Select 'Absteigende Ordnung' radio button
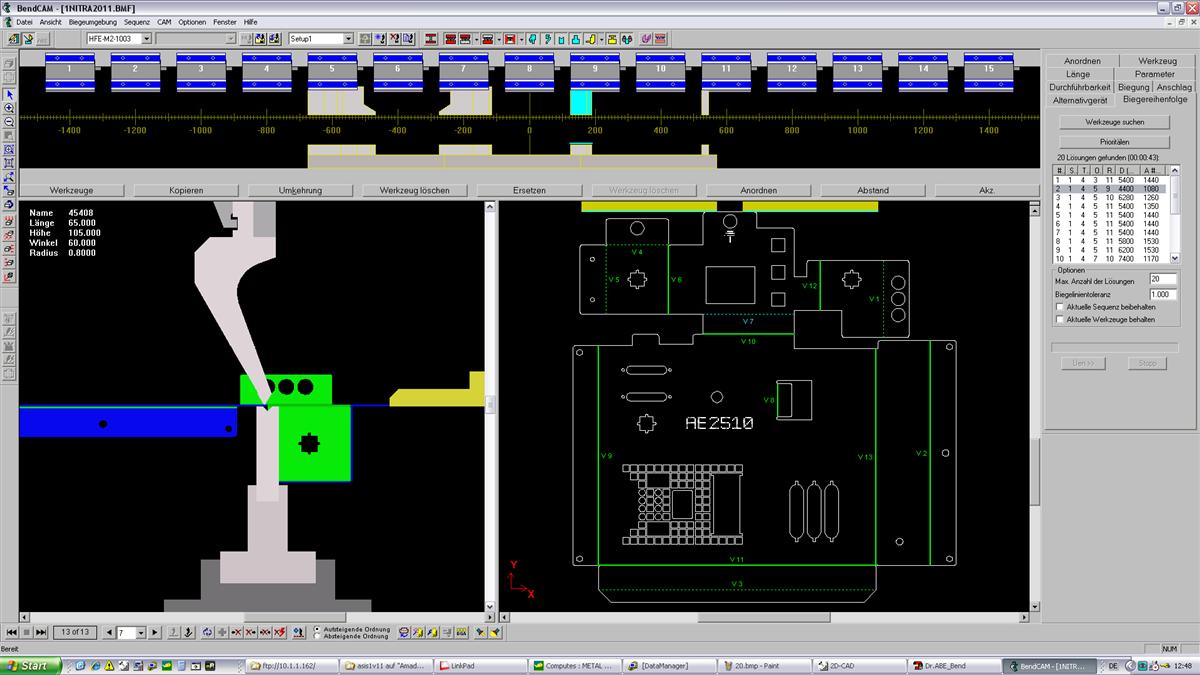This screenshot has height=675, width=1200. click(x=318, y=637)
